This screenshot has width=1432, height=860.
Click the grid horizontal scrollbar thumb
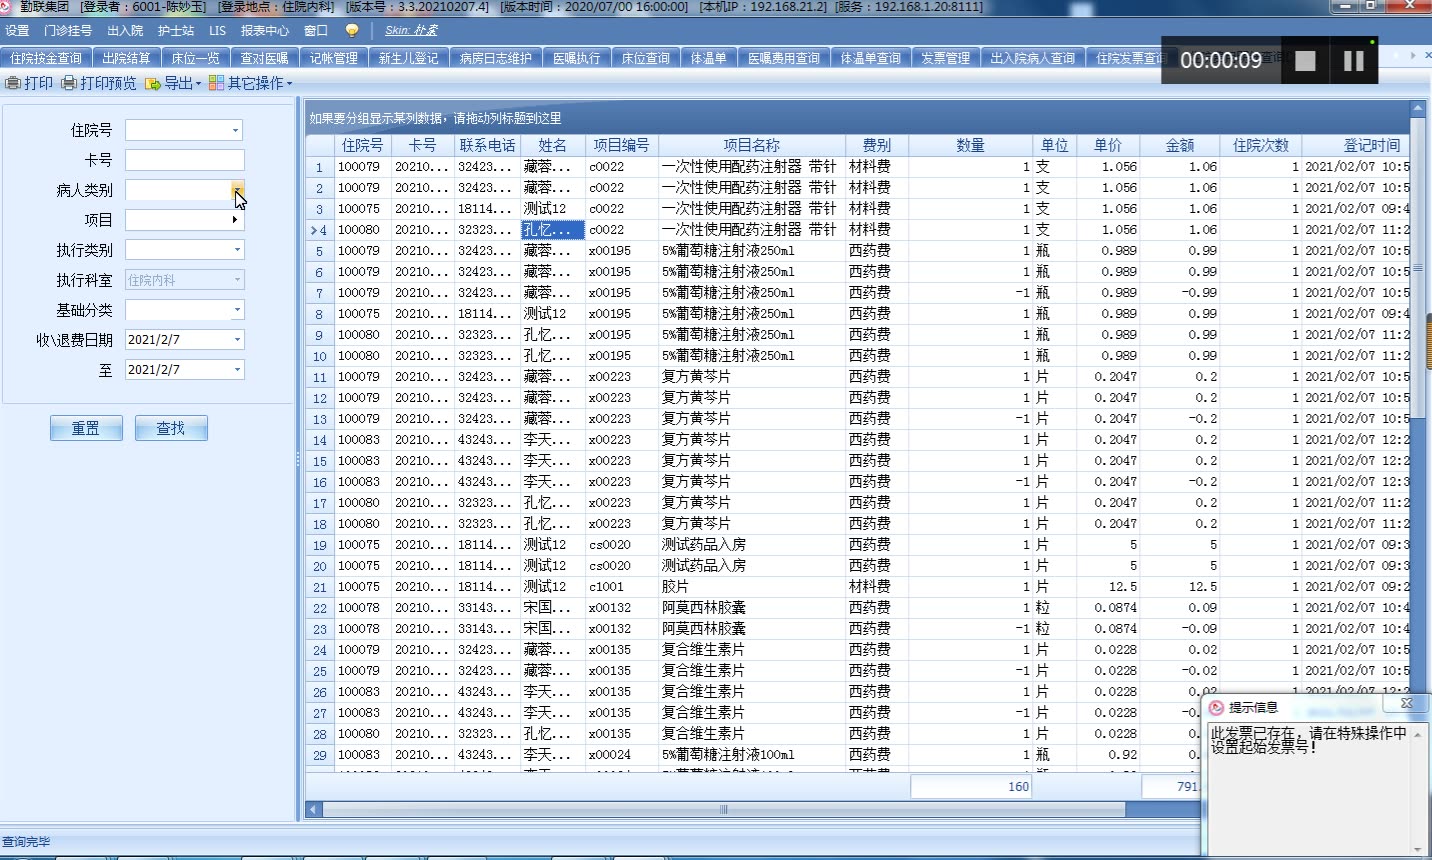[x=723, y=809]
